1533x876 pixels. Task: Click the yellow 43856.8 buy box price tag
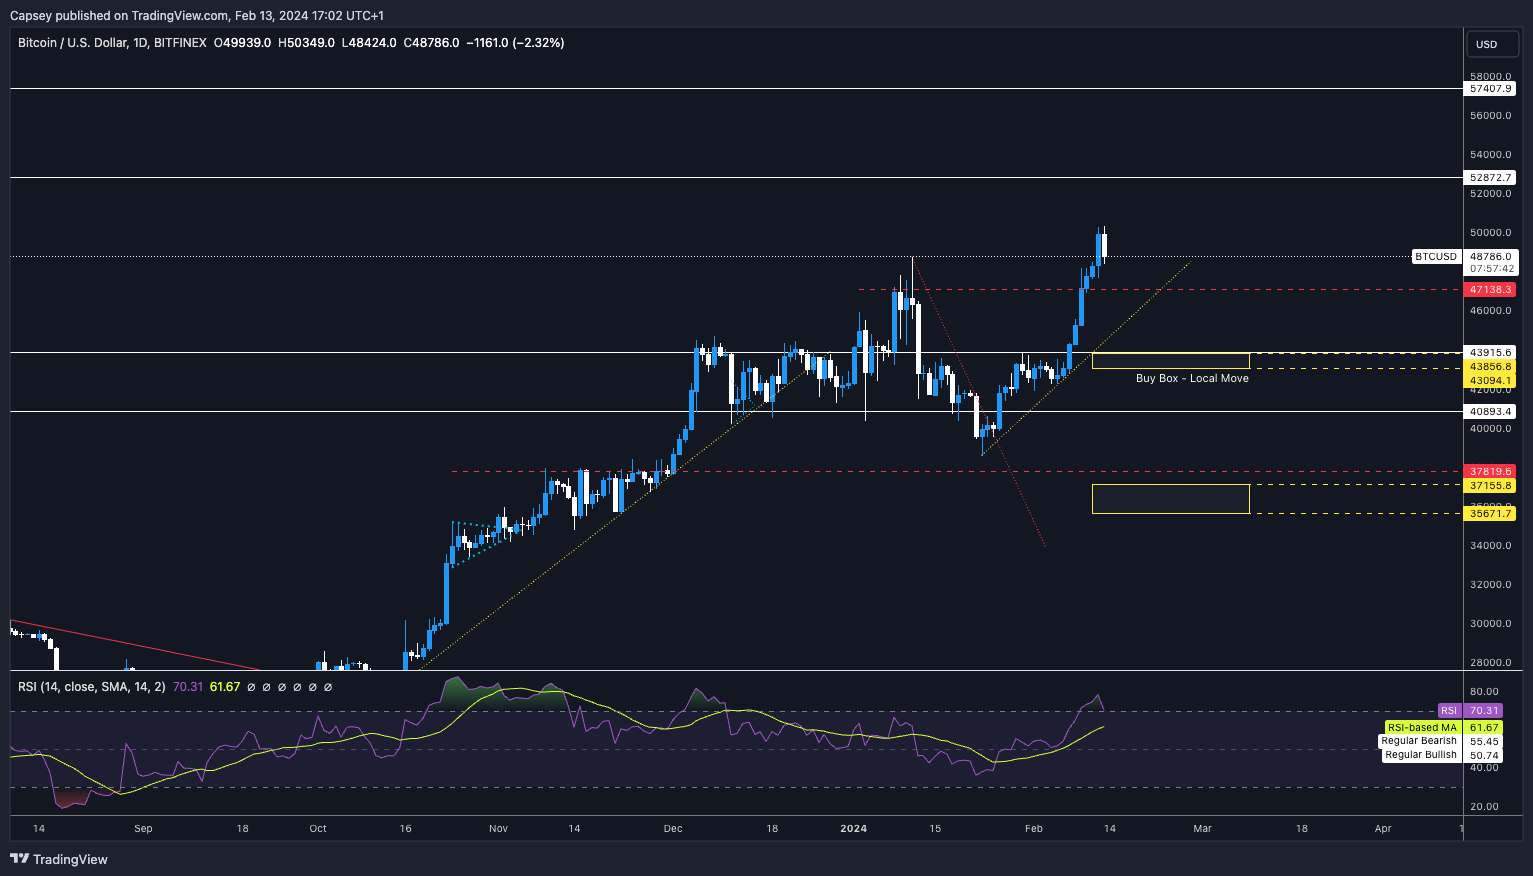point(1490,367)
